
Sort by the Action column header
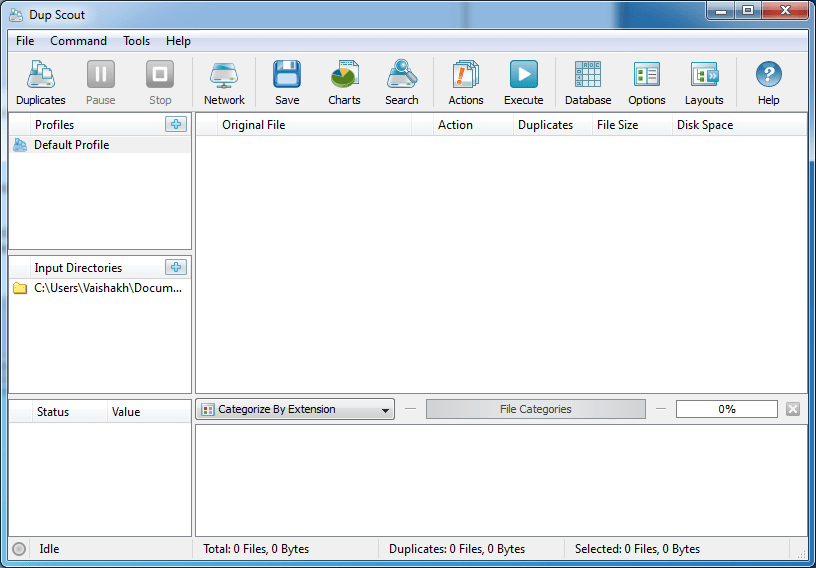coord(473,125)
